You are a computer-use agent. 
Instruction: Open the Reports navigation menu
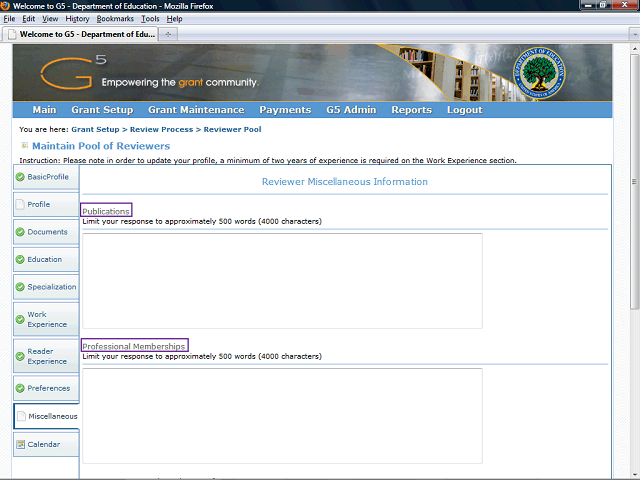tap(411, 110)
